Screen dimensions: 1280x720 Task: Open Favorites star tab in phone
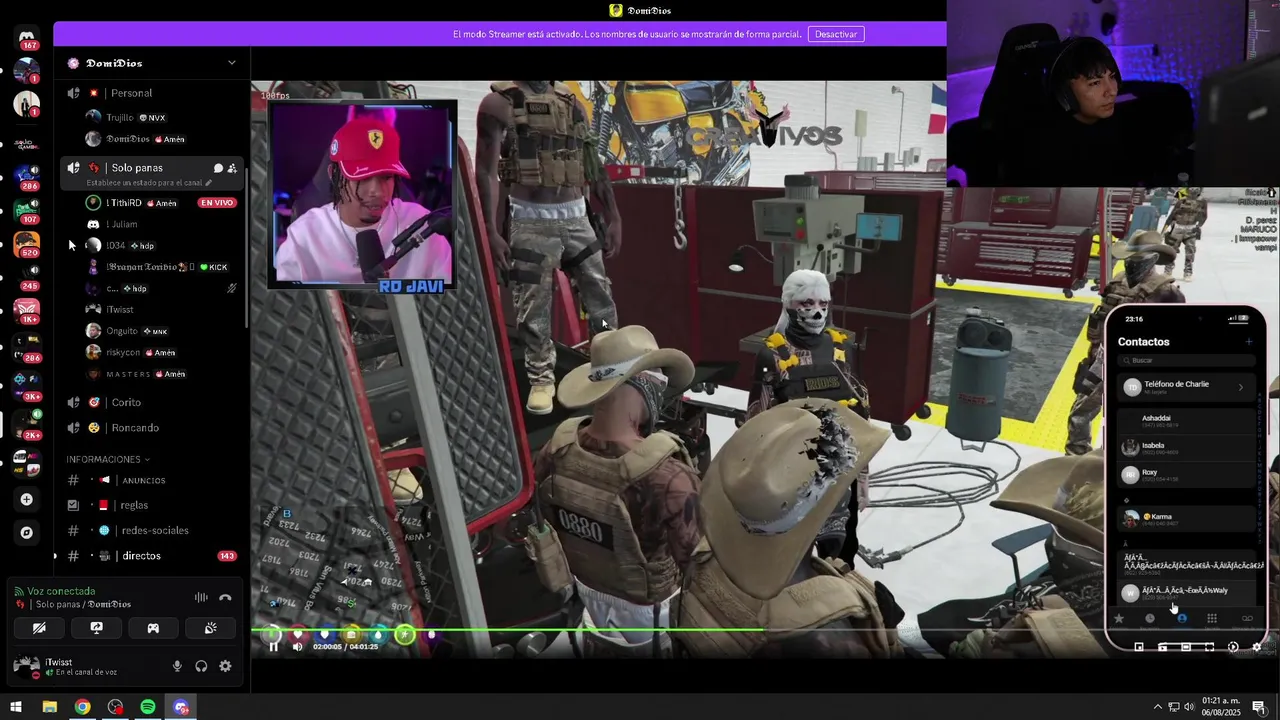click(1119, 619)
